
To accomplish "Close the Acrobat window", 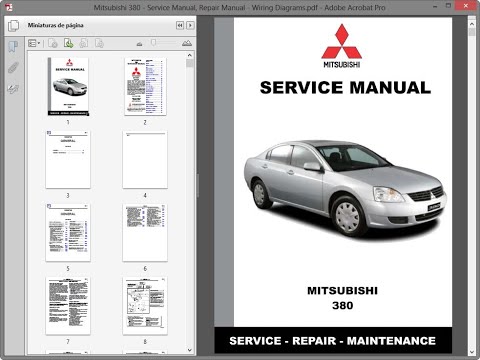I will point(466,5).
